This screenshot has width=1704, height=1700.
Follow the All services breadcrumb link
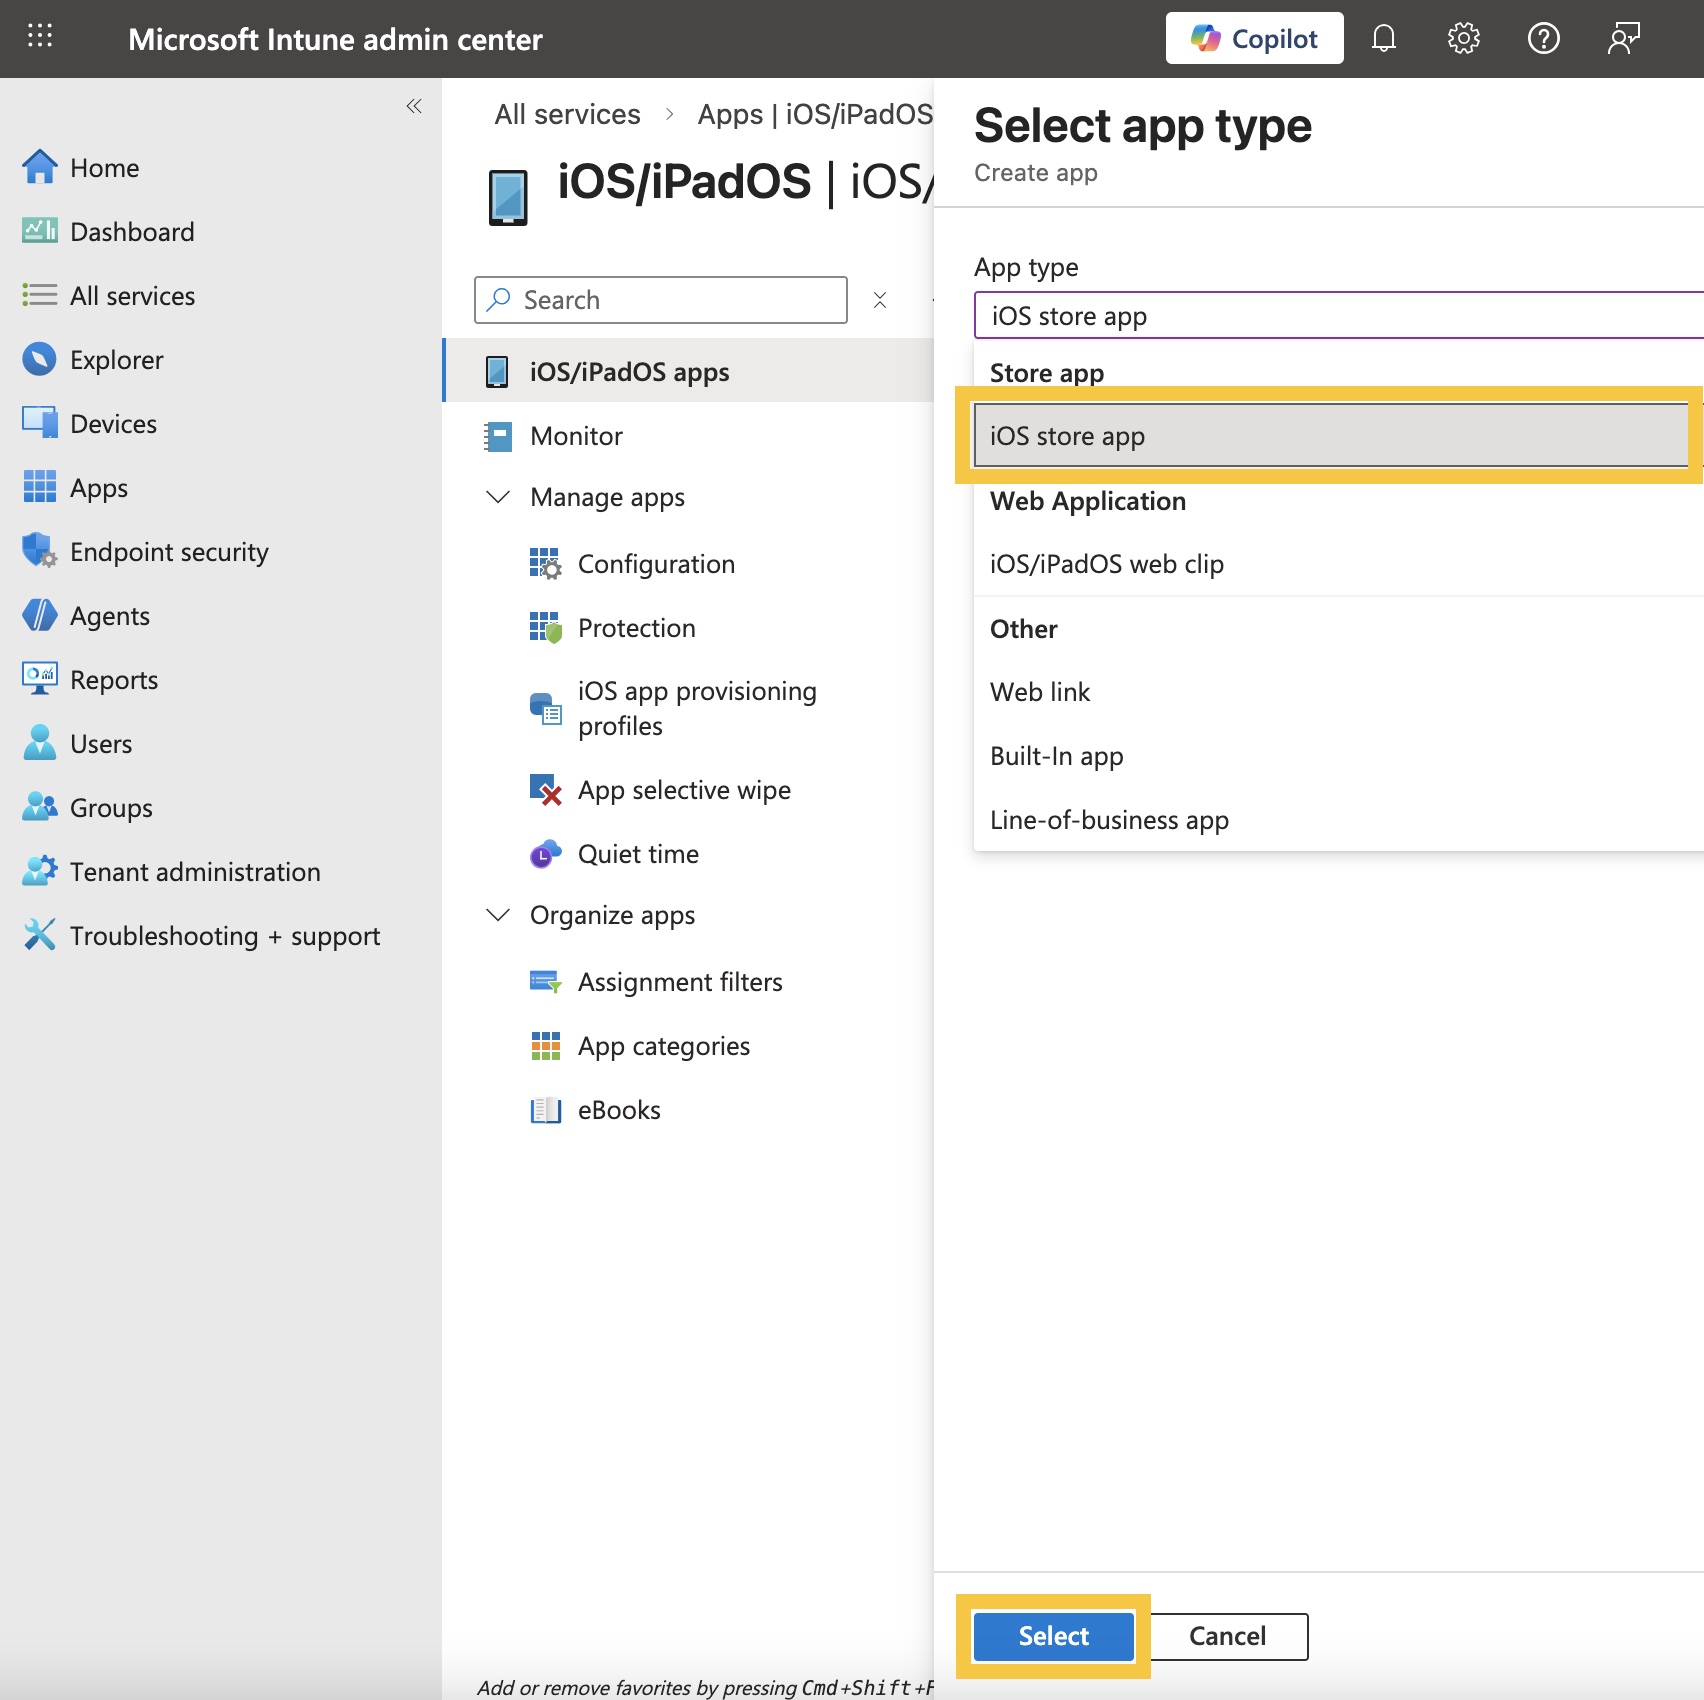click(567, 115)
